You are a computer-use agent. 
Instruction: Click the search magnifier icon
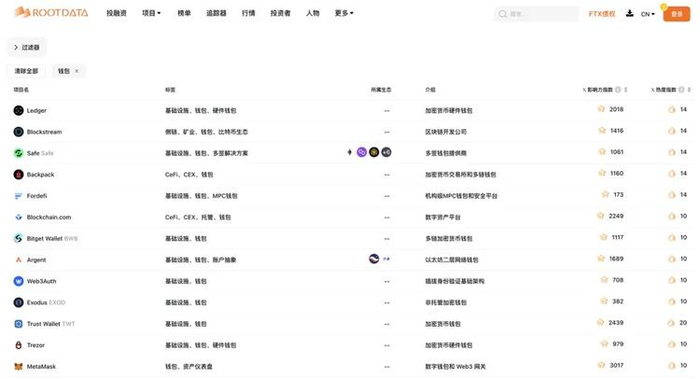(x=503, y=14)
